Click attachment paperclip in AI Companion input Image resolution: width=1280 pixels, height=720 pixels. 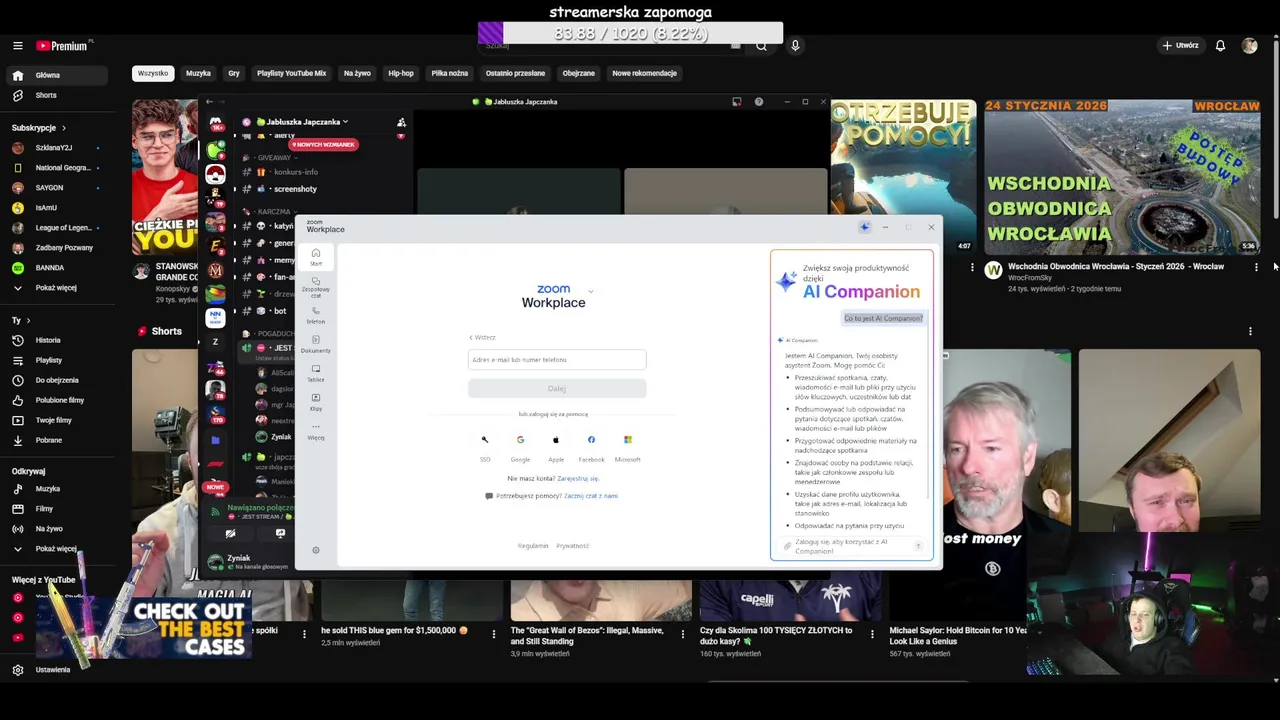[787, 546]
